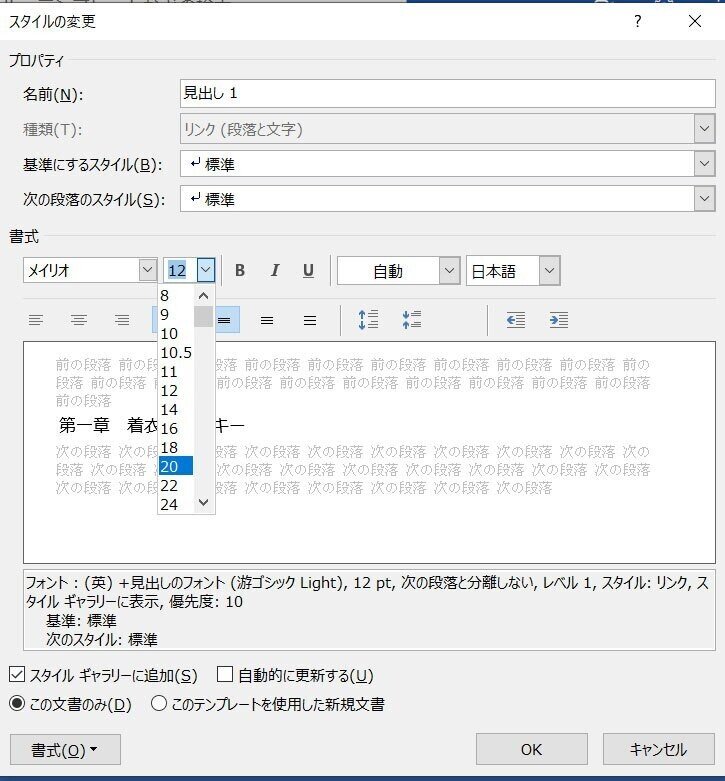Click the font size input showing 12
Image resolution: width=725 pixels, height=781 pixels.
point(180,270)
